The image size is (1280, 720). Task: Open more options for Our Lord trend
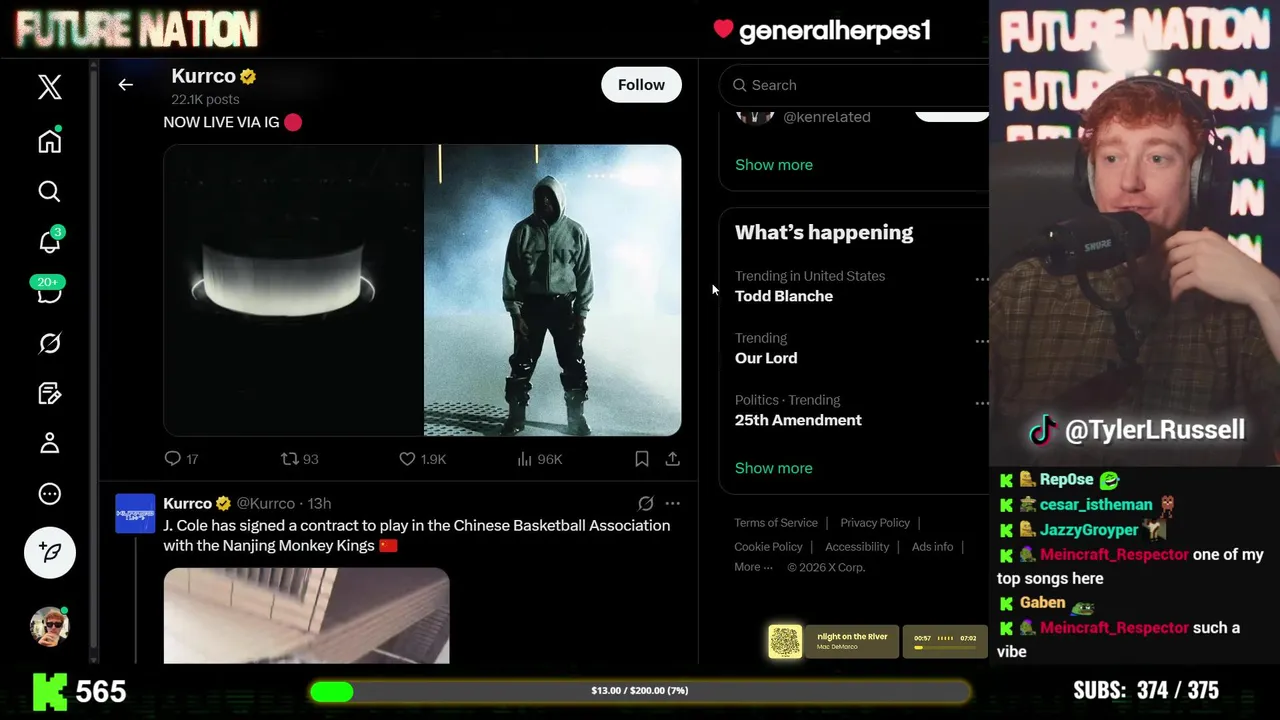pos(981,341)
